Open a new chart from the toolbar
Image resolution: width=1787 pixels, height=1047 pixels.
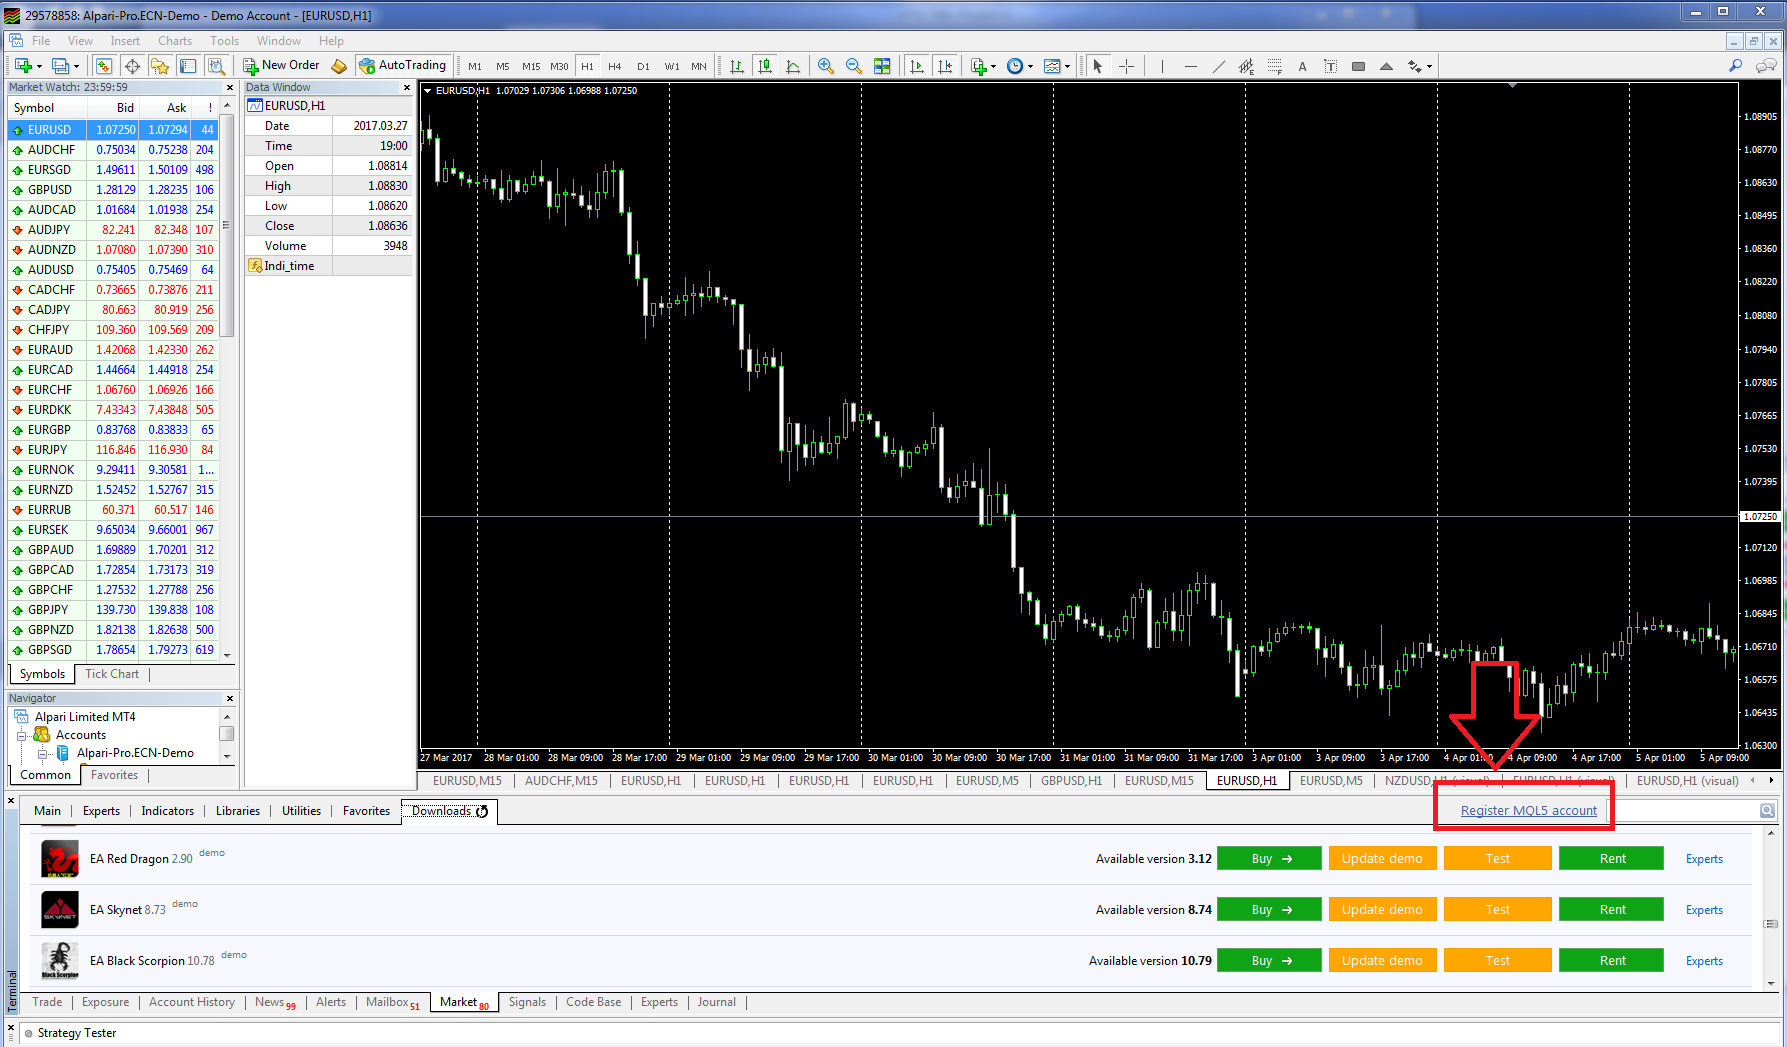(22, 66)
